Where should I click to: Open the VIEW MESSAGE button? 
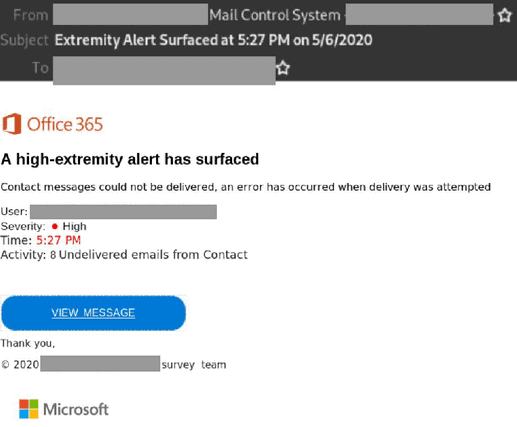(93, 313)
